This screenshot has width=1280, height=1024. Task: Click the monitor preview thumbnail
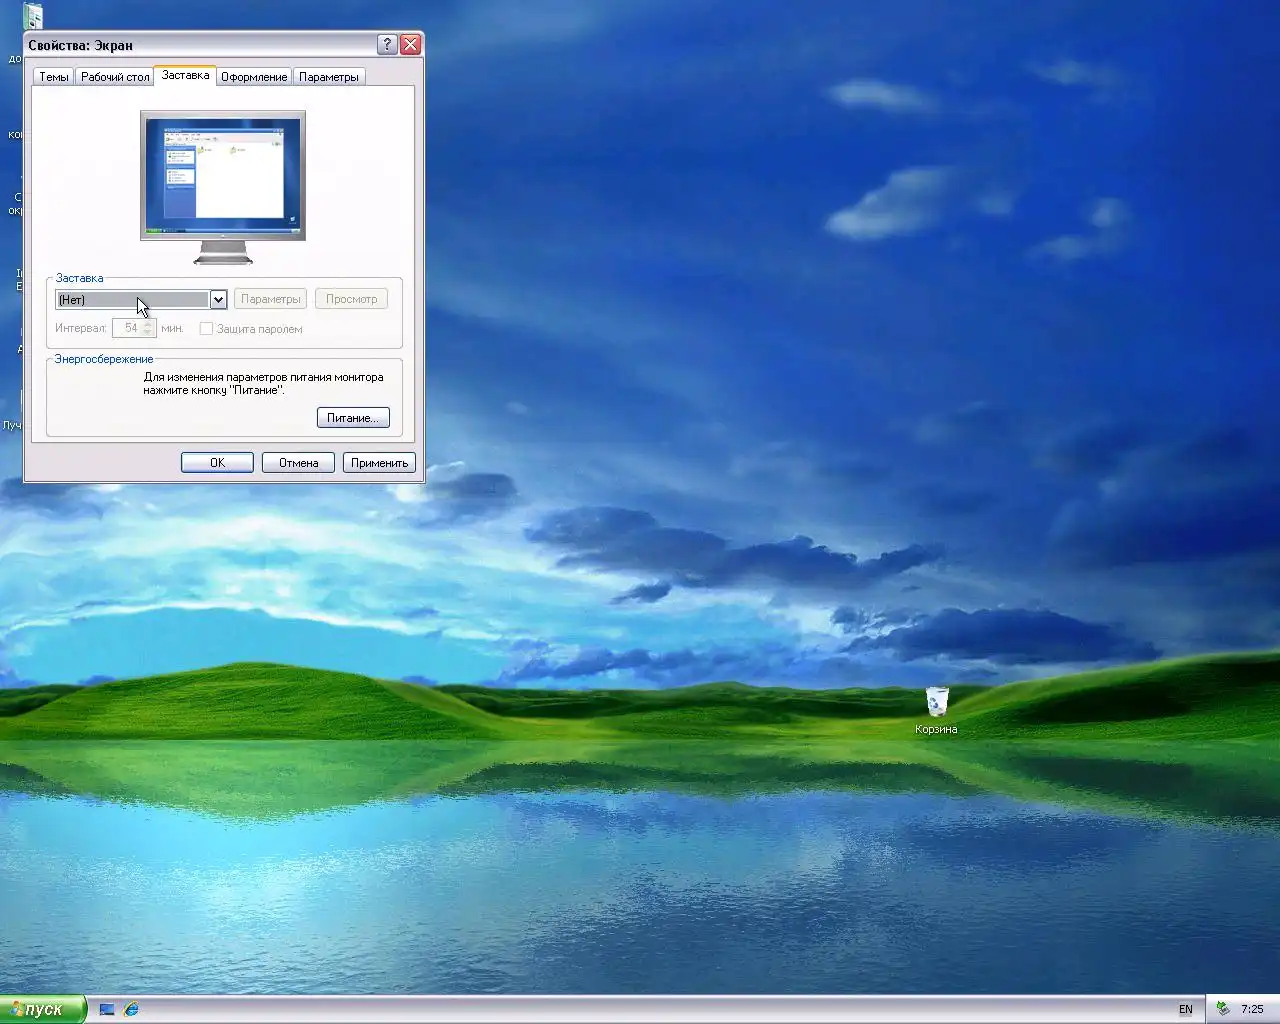pyautogui.click(x=223, y=187)
